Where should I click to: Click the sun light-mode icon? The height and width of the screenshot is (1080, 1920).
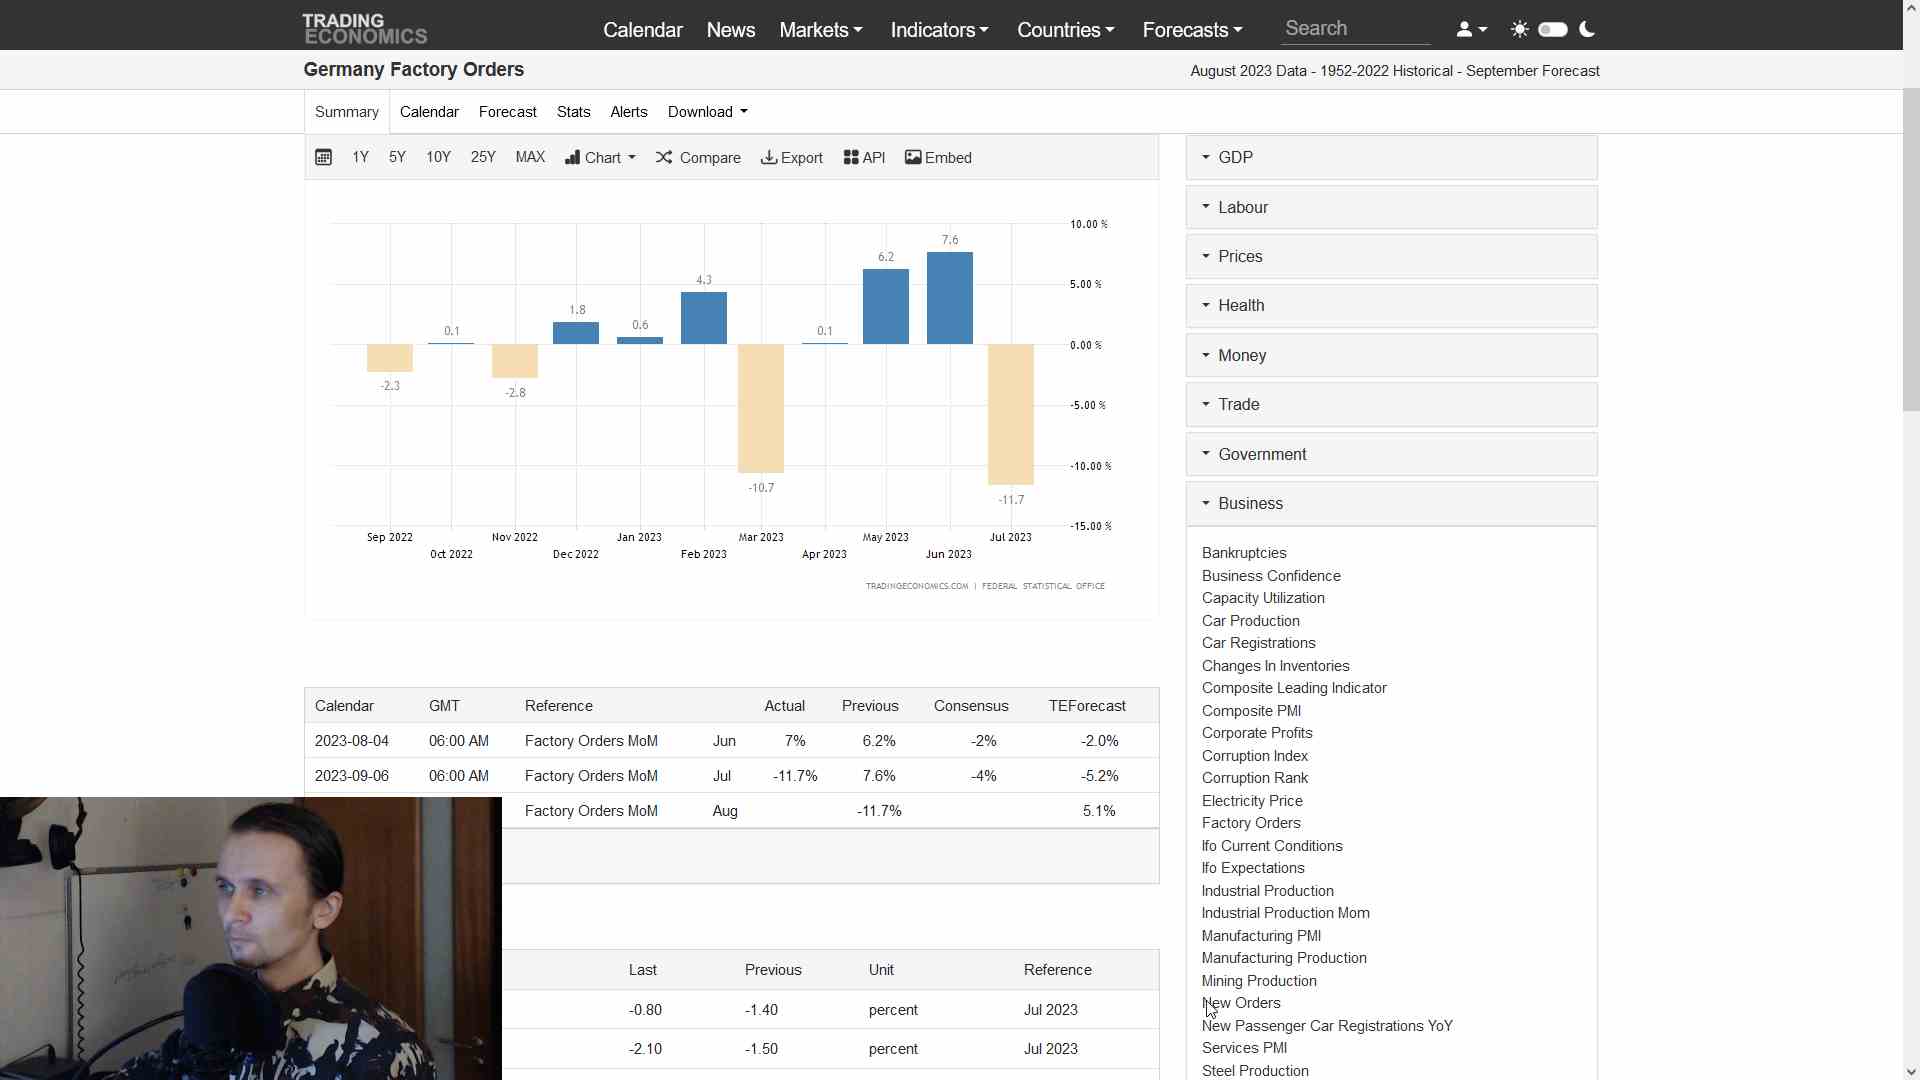pos(1519,29)
